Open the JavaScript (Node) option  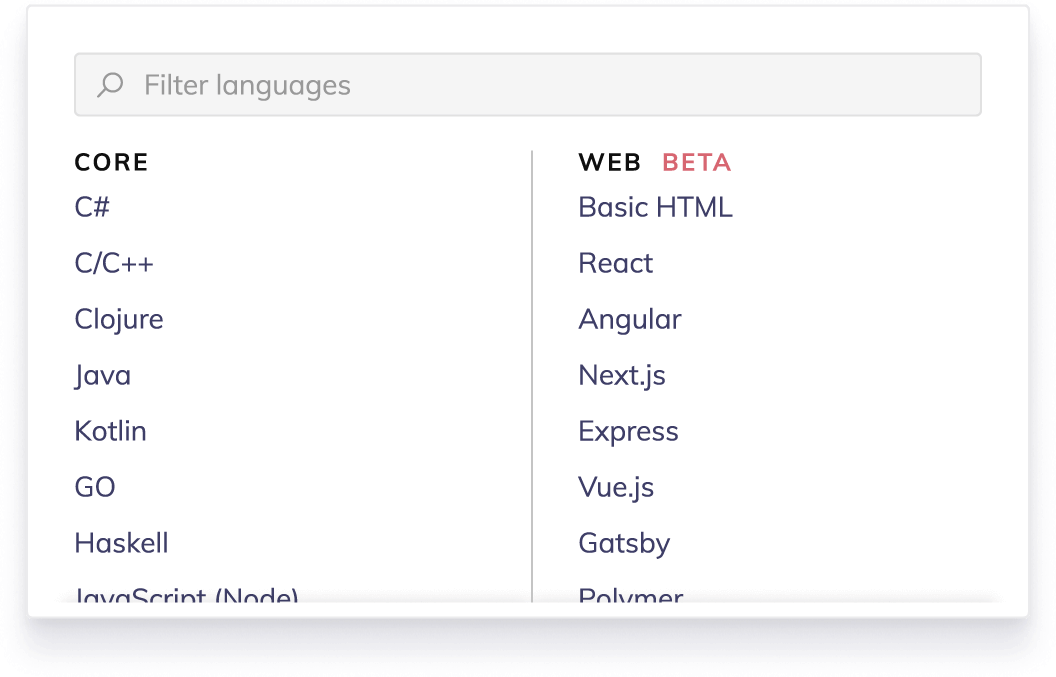click(x=186, y=596)
